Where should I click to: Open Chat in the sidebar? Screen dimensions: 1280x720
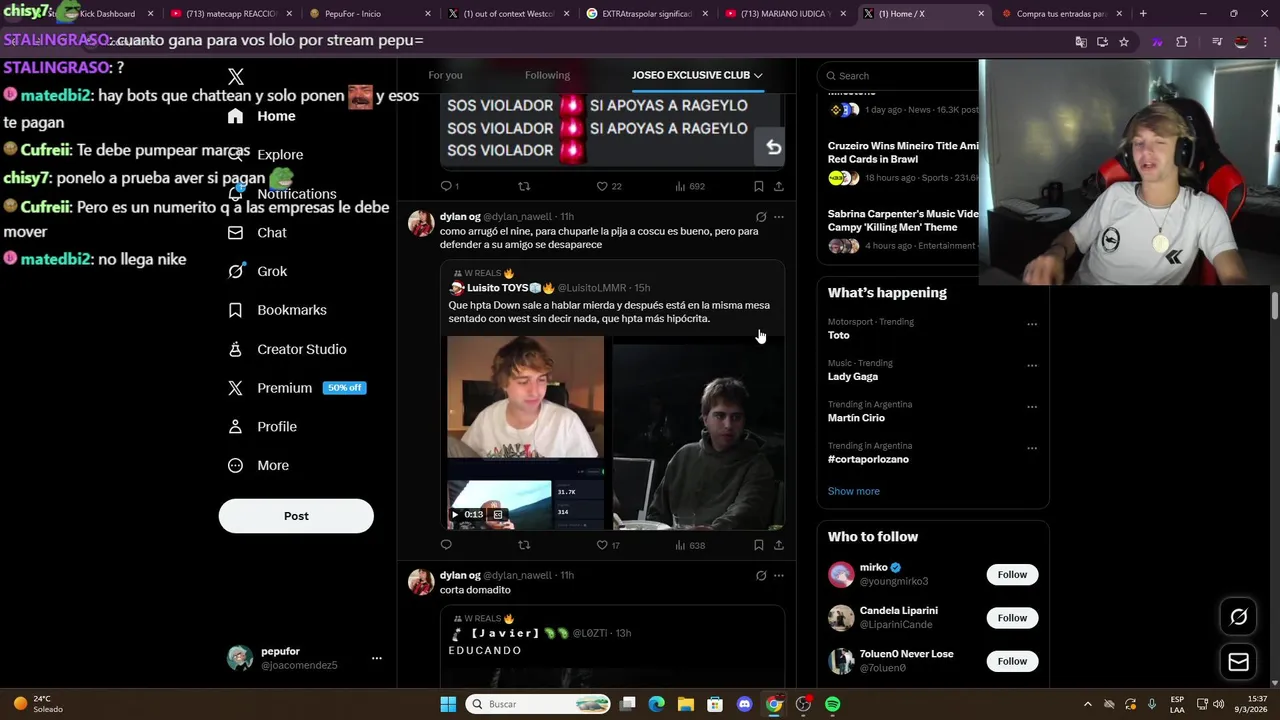tap(257, 233)
